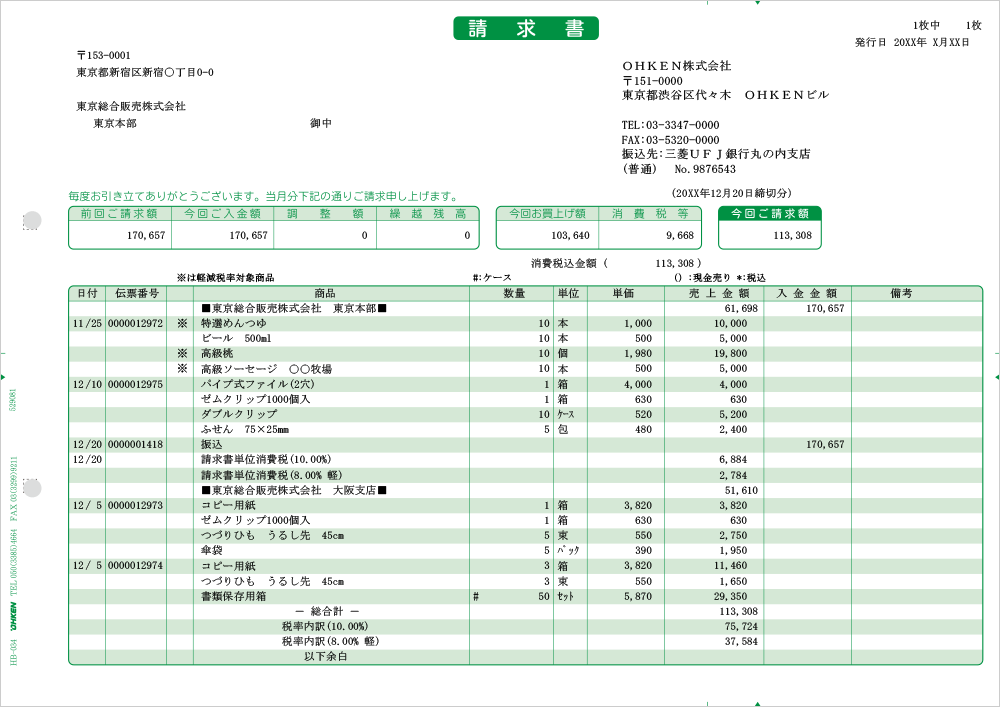Click the 高級桃 product name
This screenshot has height=707, width=1000.
(x=217, y=353)
